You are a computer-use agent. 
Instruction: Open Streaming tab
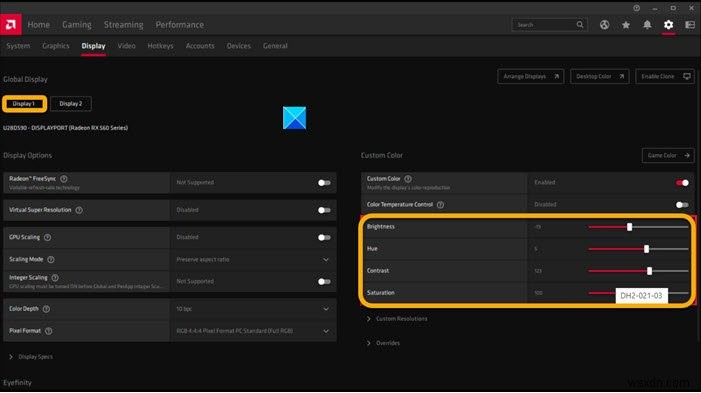point(124,25)
